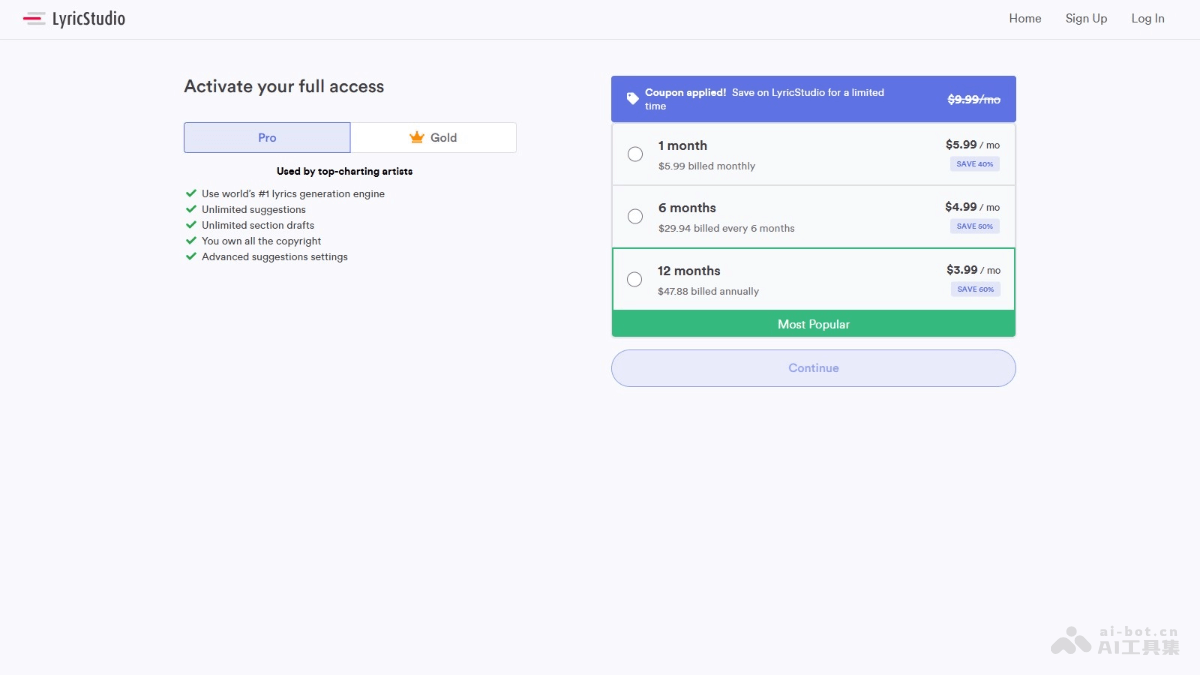Select the 1 month plan radio button

pos(635,154)
